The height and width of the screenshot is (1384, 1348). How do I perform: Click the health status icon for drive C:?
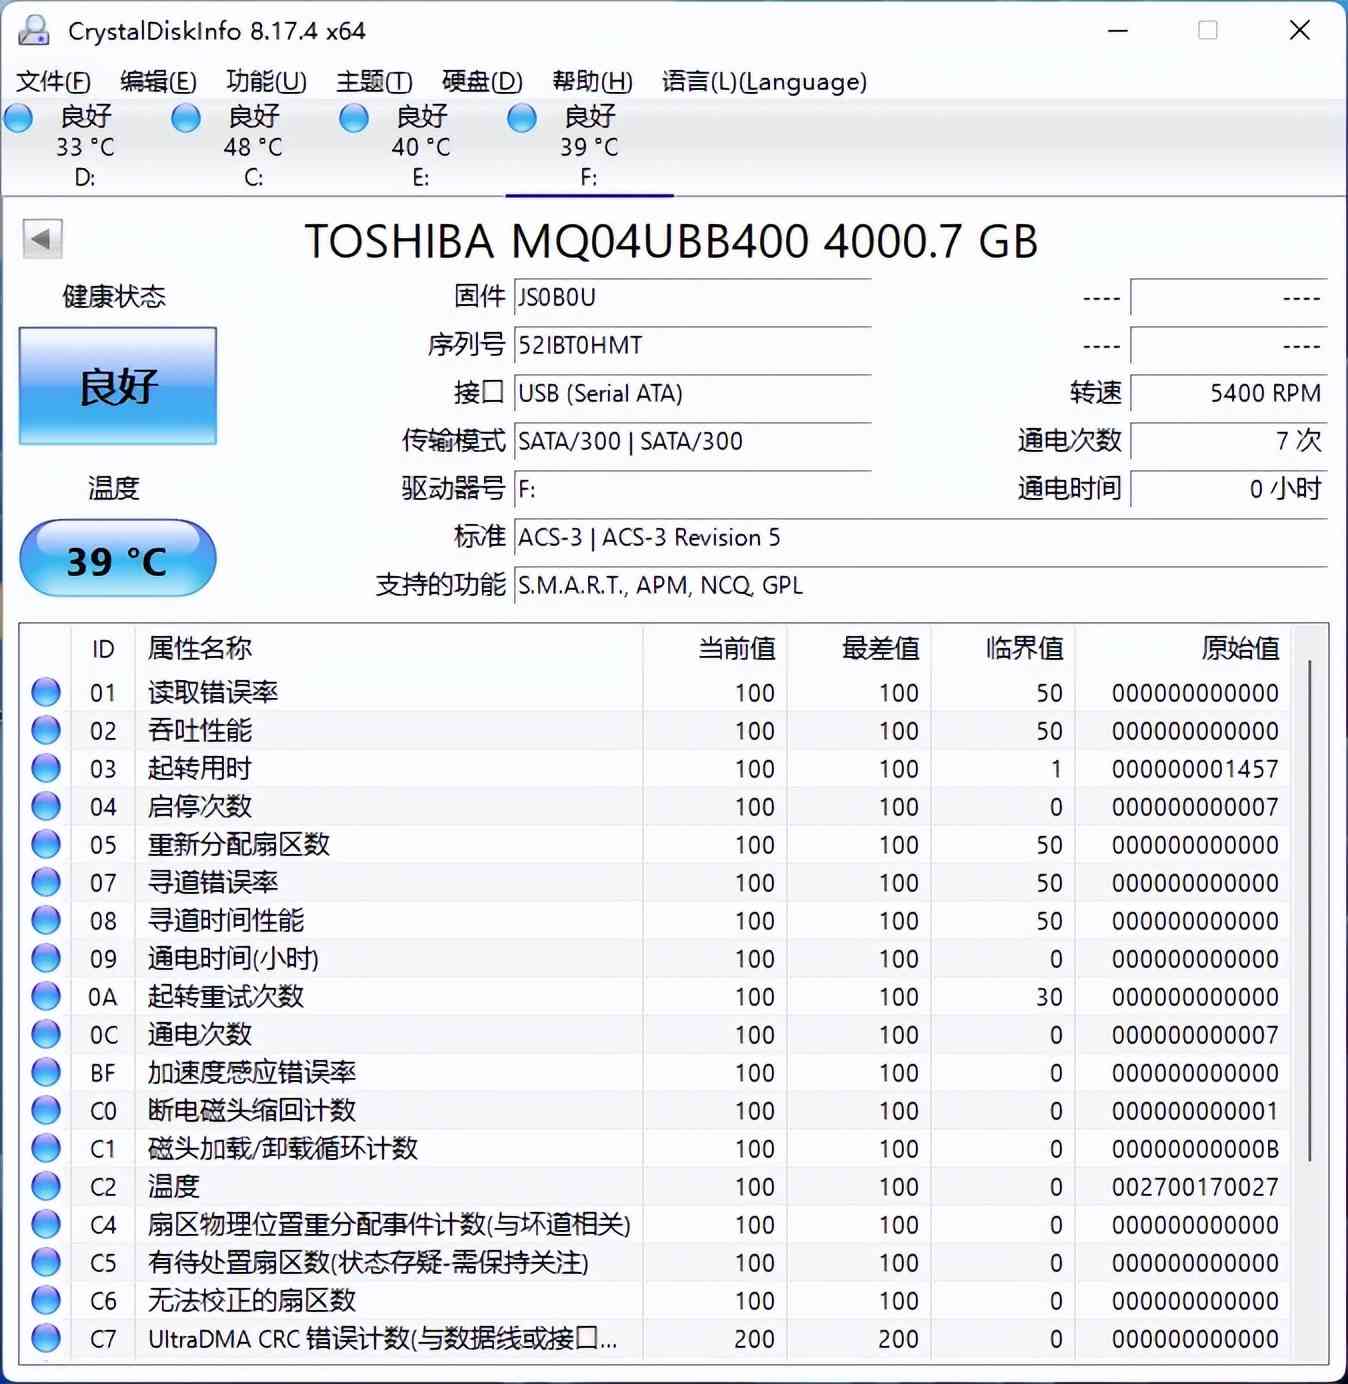pos(186,118)
